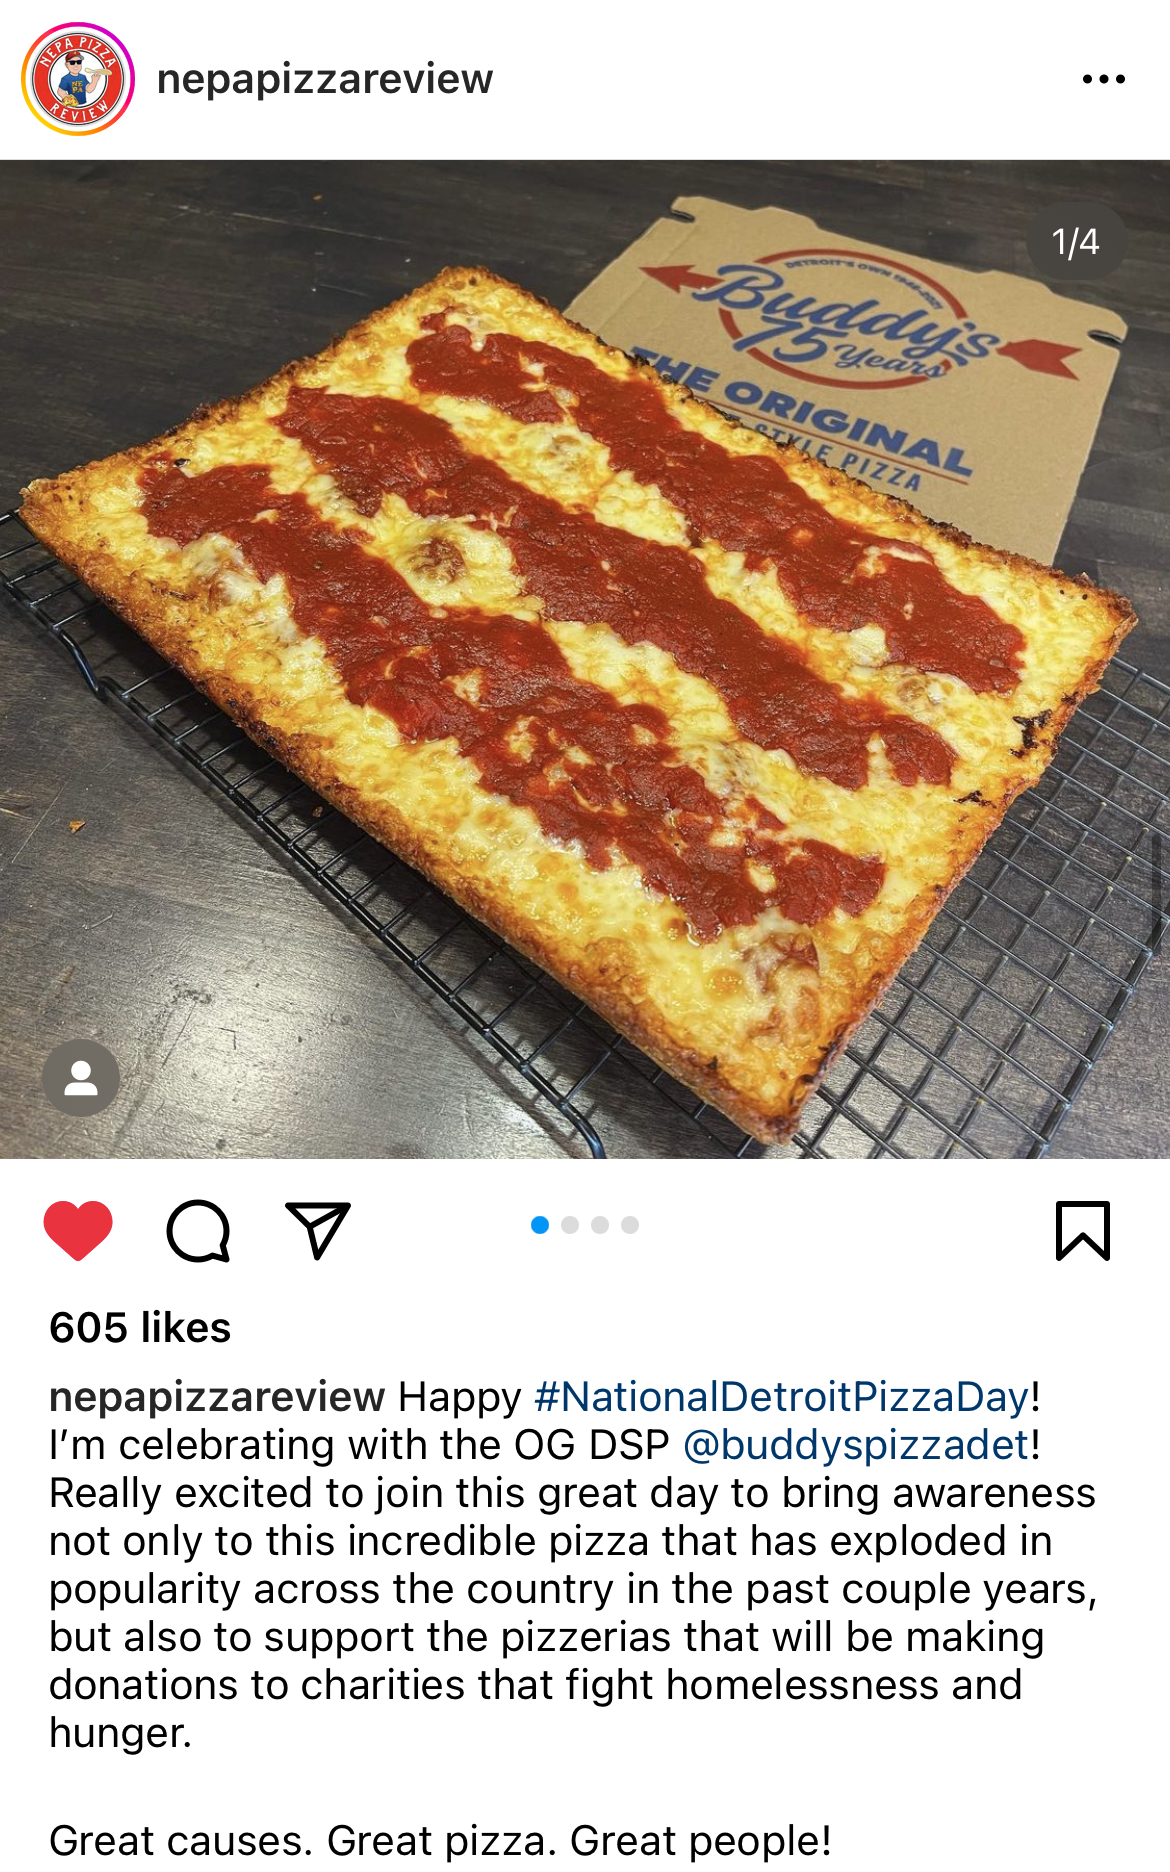Tap the caption text about Great causes
This screenshot has height=1872, width=1170.
[x=440, y=1841]
